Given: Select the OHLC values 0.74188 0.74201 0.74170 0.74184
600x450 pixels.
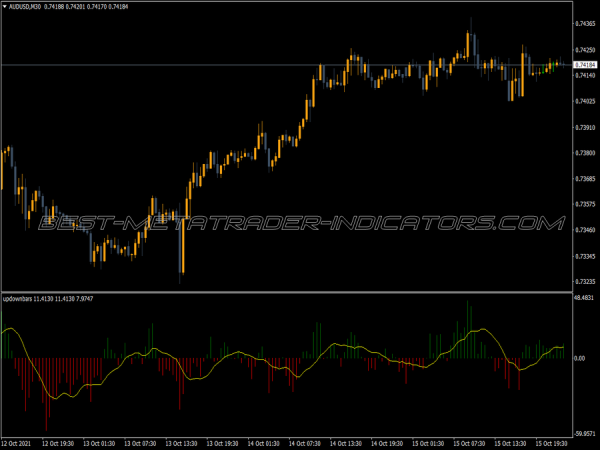Looking at the screenshot, I should tap(86, 7).
